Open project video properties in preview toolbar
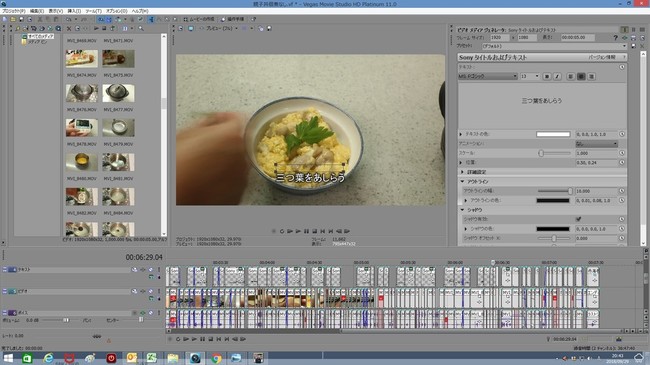650x365 pixels. pyautogui.click(x=181, y=28)
